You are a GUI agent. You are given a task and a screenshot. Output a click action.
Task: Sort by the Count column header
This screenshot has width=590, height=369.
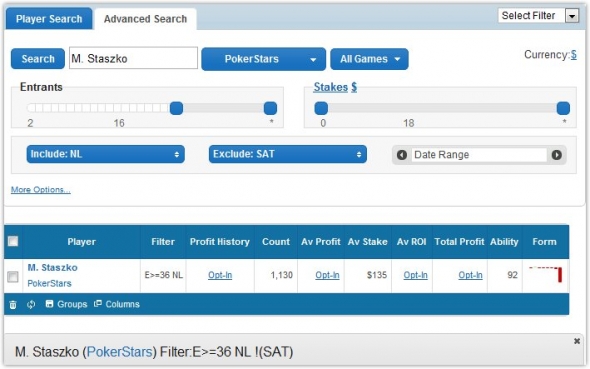tap(276, 242)
